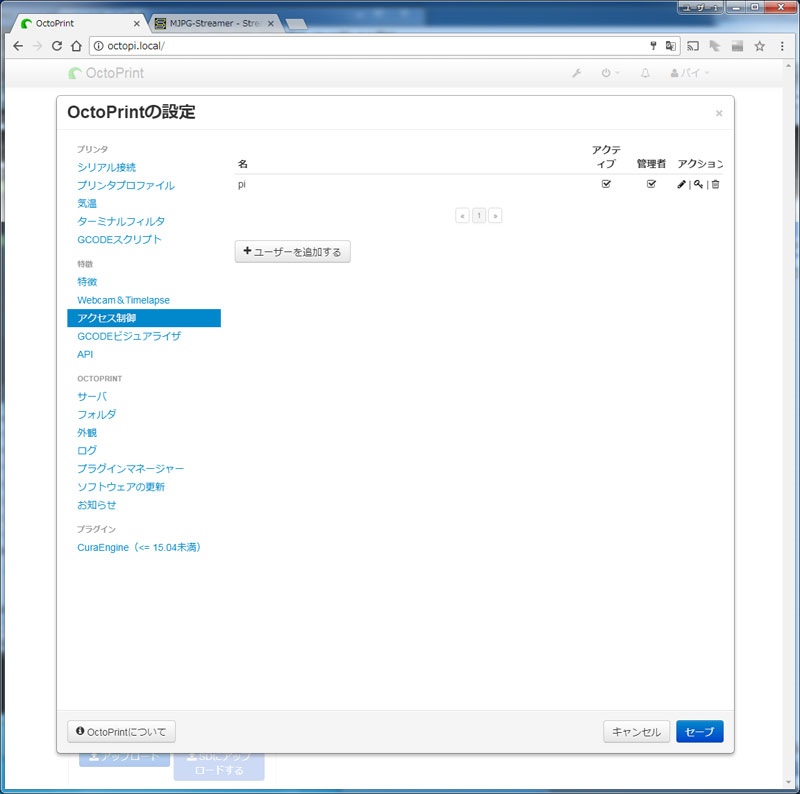The width and height of the screenshot is (800, 794).
Task: Close the OctoPrint browser tab
Action: [x=136, y=23]
